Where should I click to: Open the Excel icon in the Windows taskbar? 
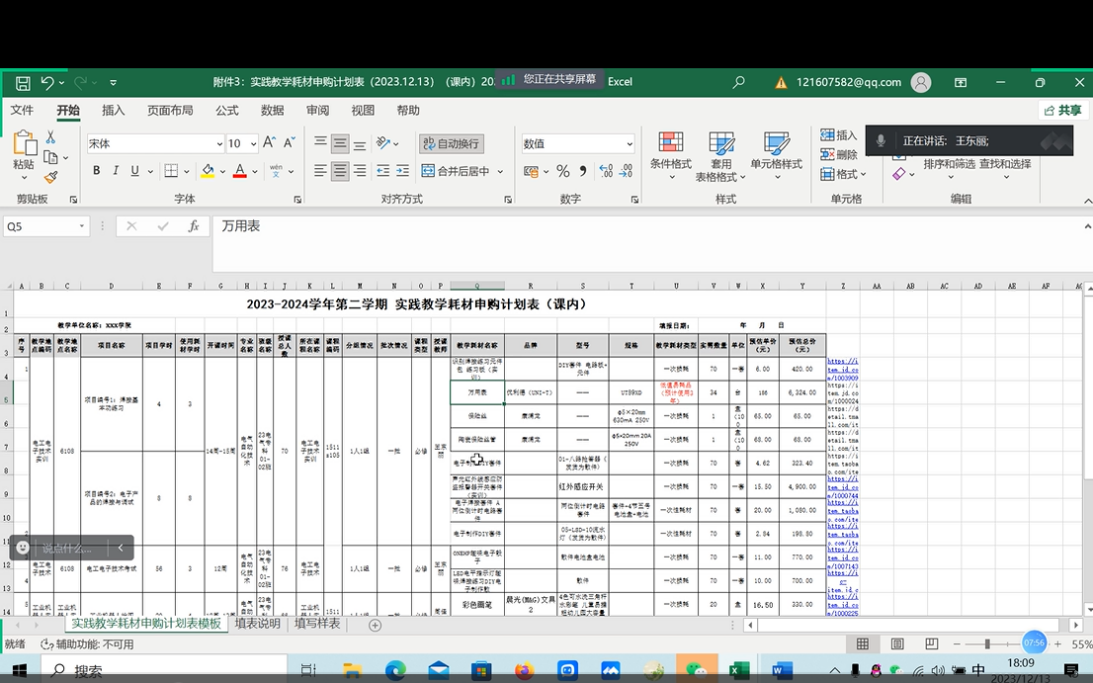(x=739, y=670)
